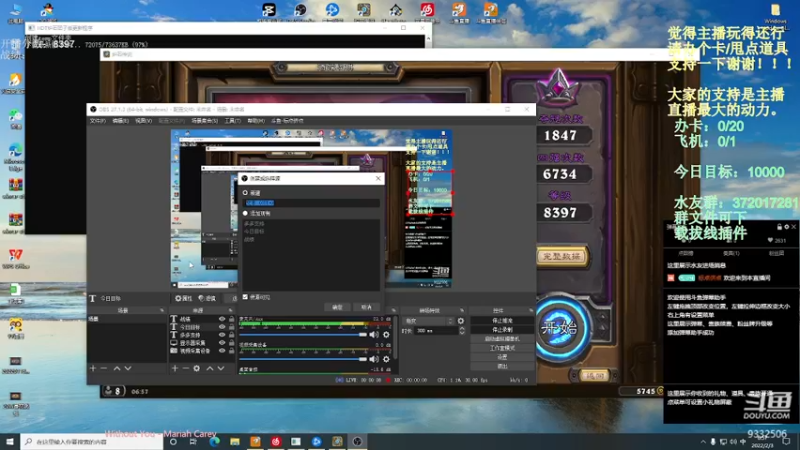
Task: Toggle the lock on the 战绩 source
Action: click(x=232, y=319)
